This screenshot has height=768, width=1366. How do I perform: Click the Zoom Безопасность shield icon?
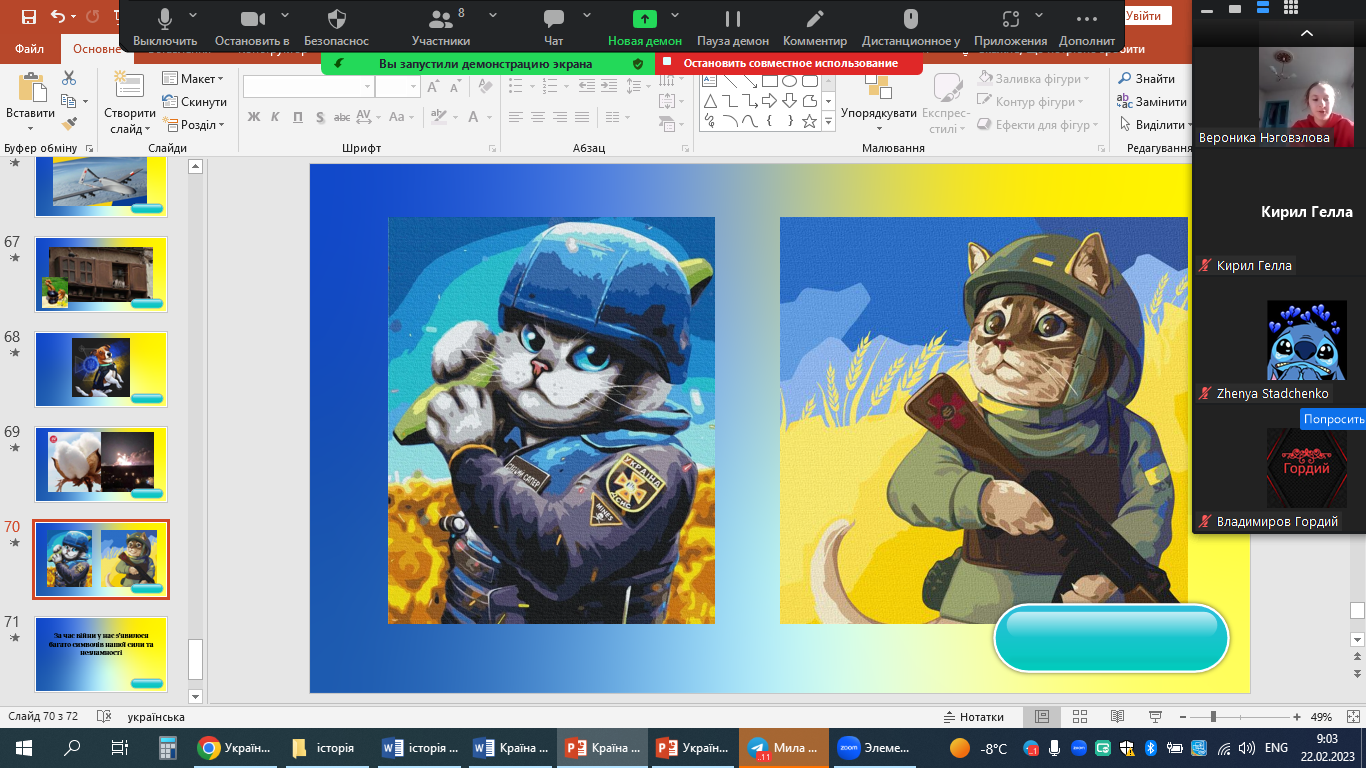337,19
